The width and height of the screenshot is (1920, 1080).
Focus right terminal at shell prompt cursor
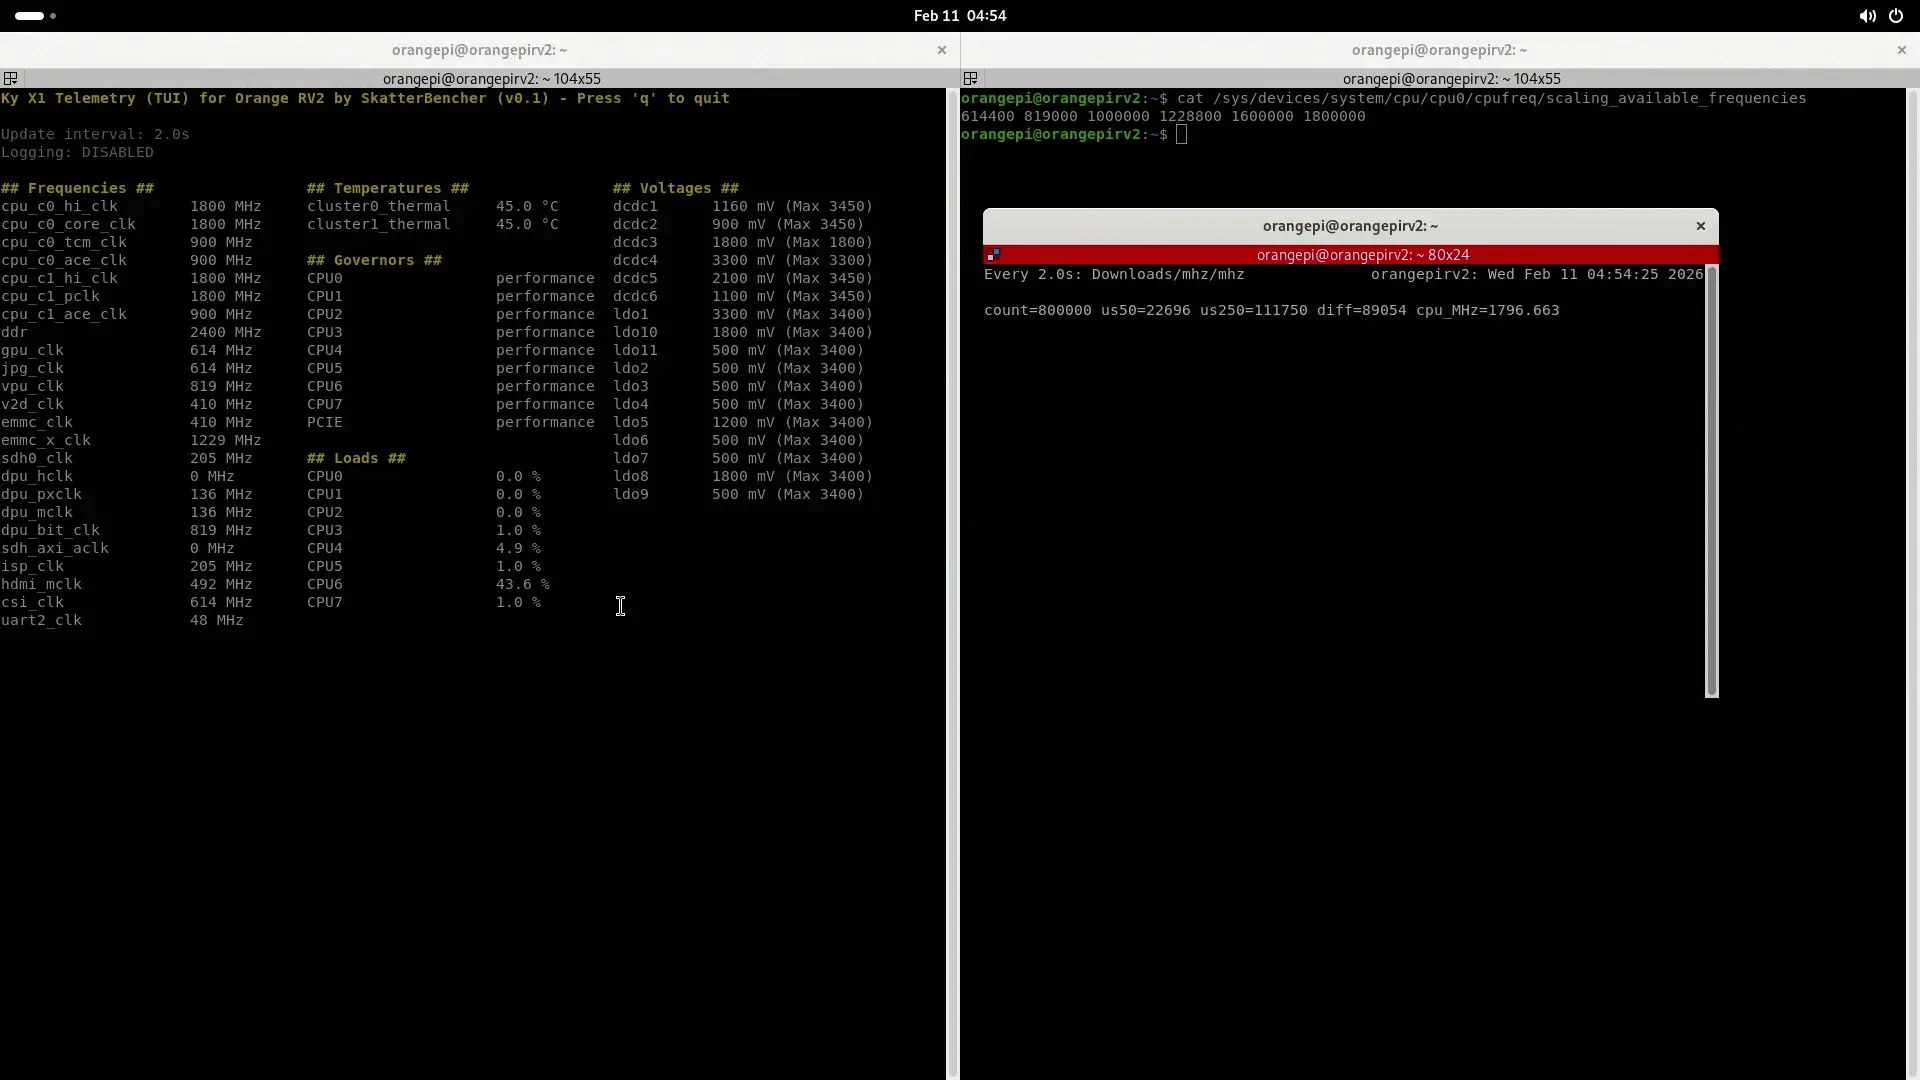[x=1182, y=134]
